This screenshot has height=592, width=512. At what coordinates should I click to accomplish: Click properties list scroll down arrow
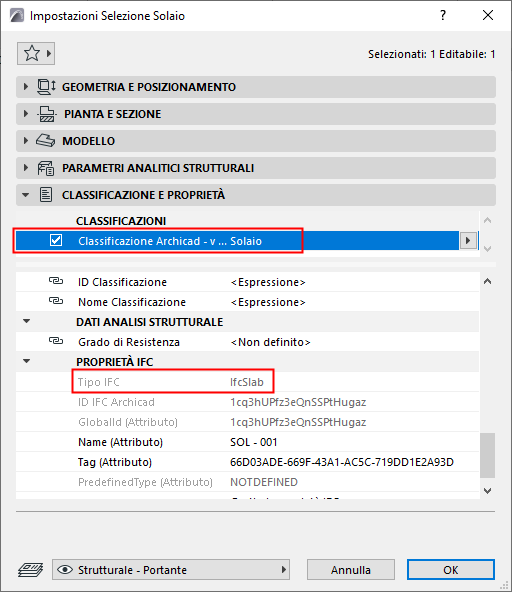(x=487, y=491)
